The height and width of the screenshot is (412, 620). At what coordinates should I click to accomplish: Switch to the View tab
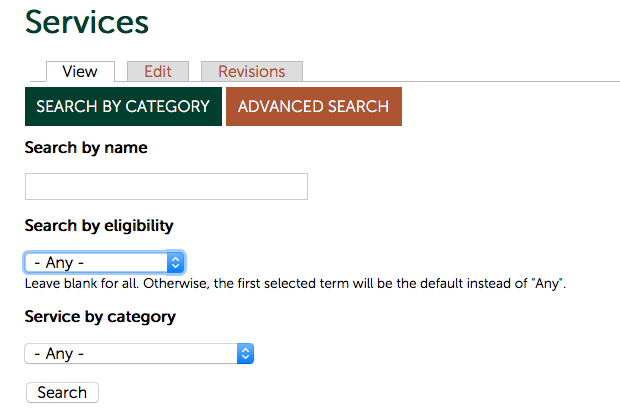[x=80, y=72]
